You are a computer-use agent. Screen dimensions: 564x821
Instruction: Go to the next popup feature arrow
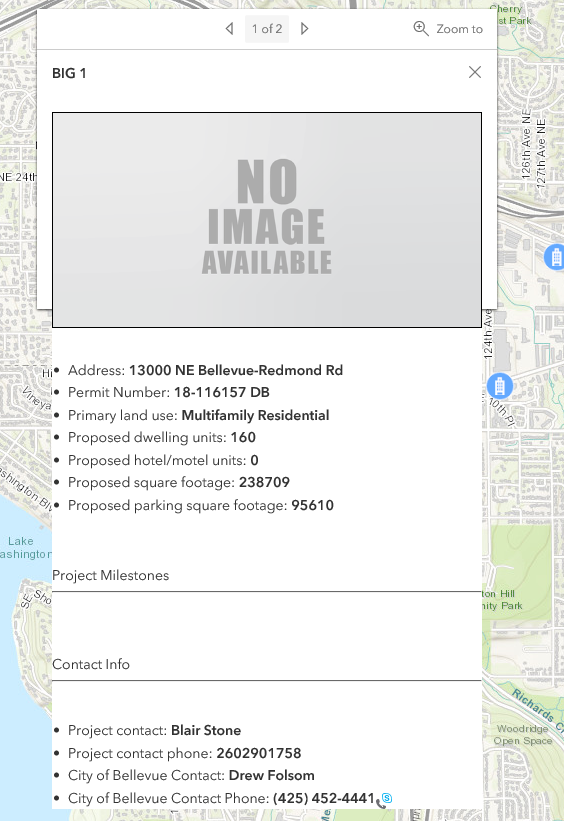tap(304, 29)
